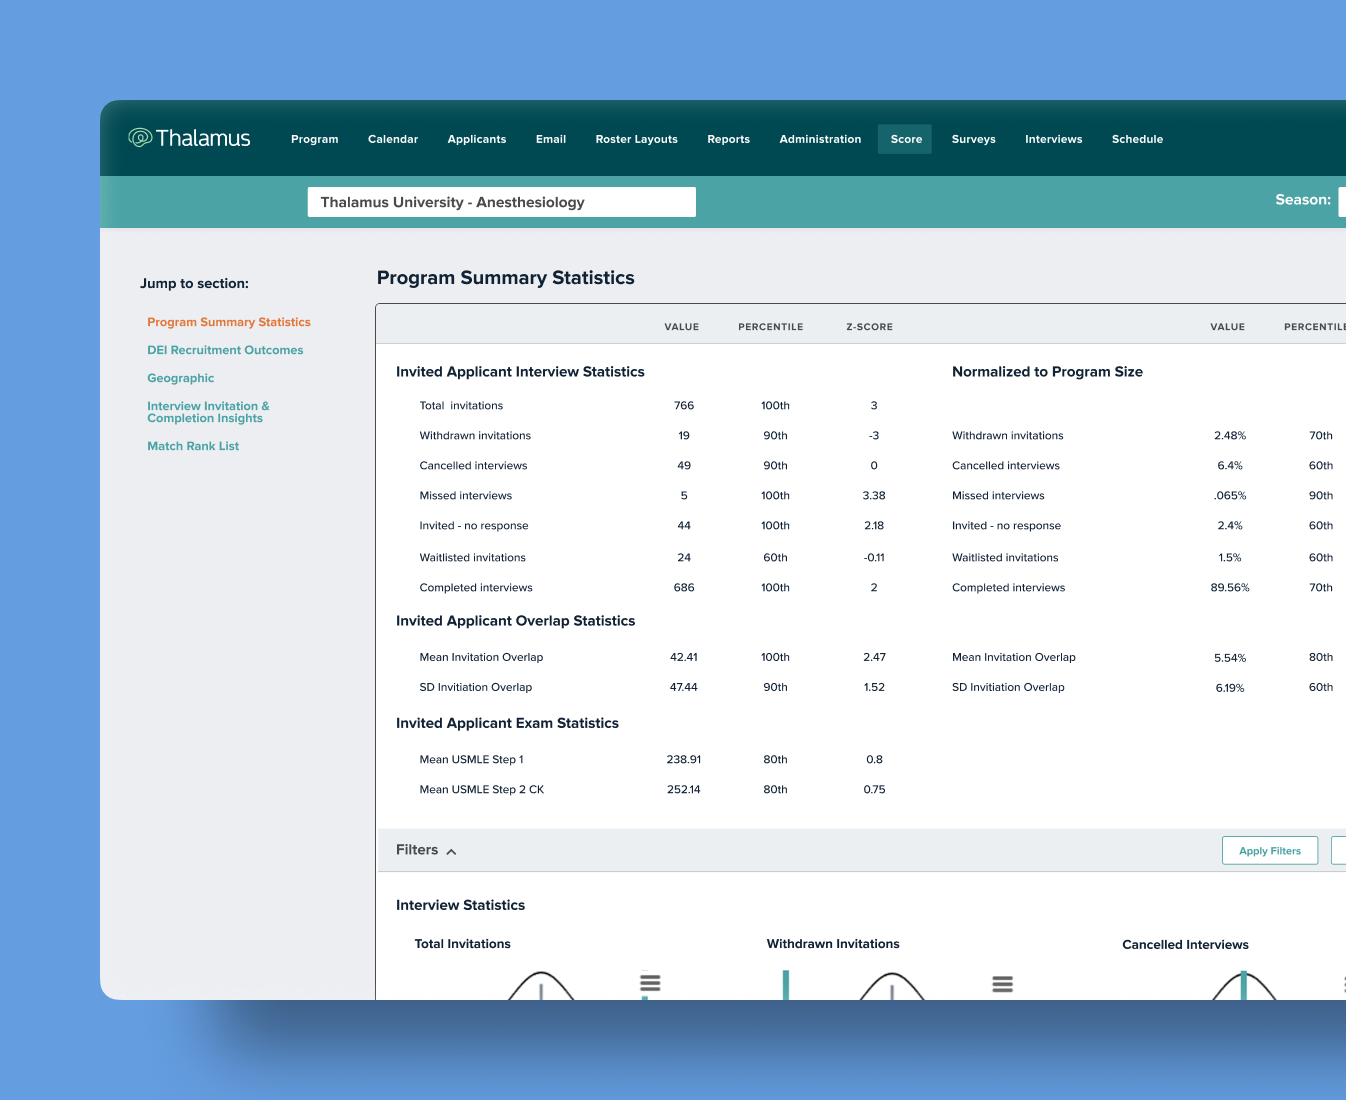This screenshot has height=1100, width=1346.
Task: Collapse the Filters section
Action: (452, 850)
